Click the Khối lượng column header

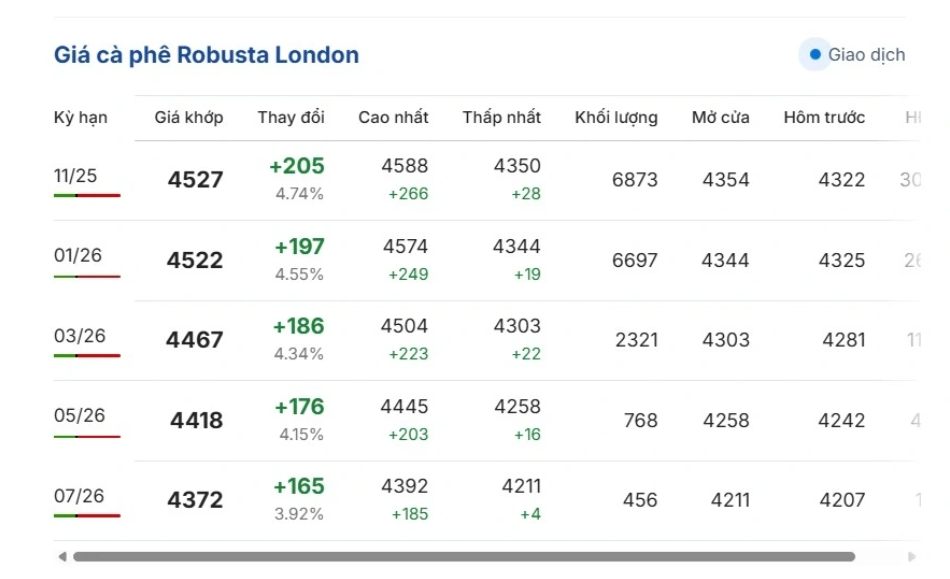(616, 117)
